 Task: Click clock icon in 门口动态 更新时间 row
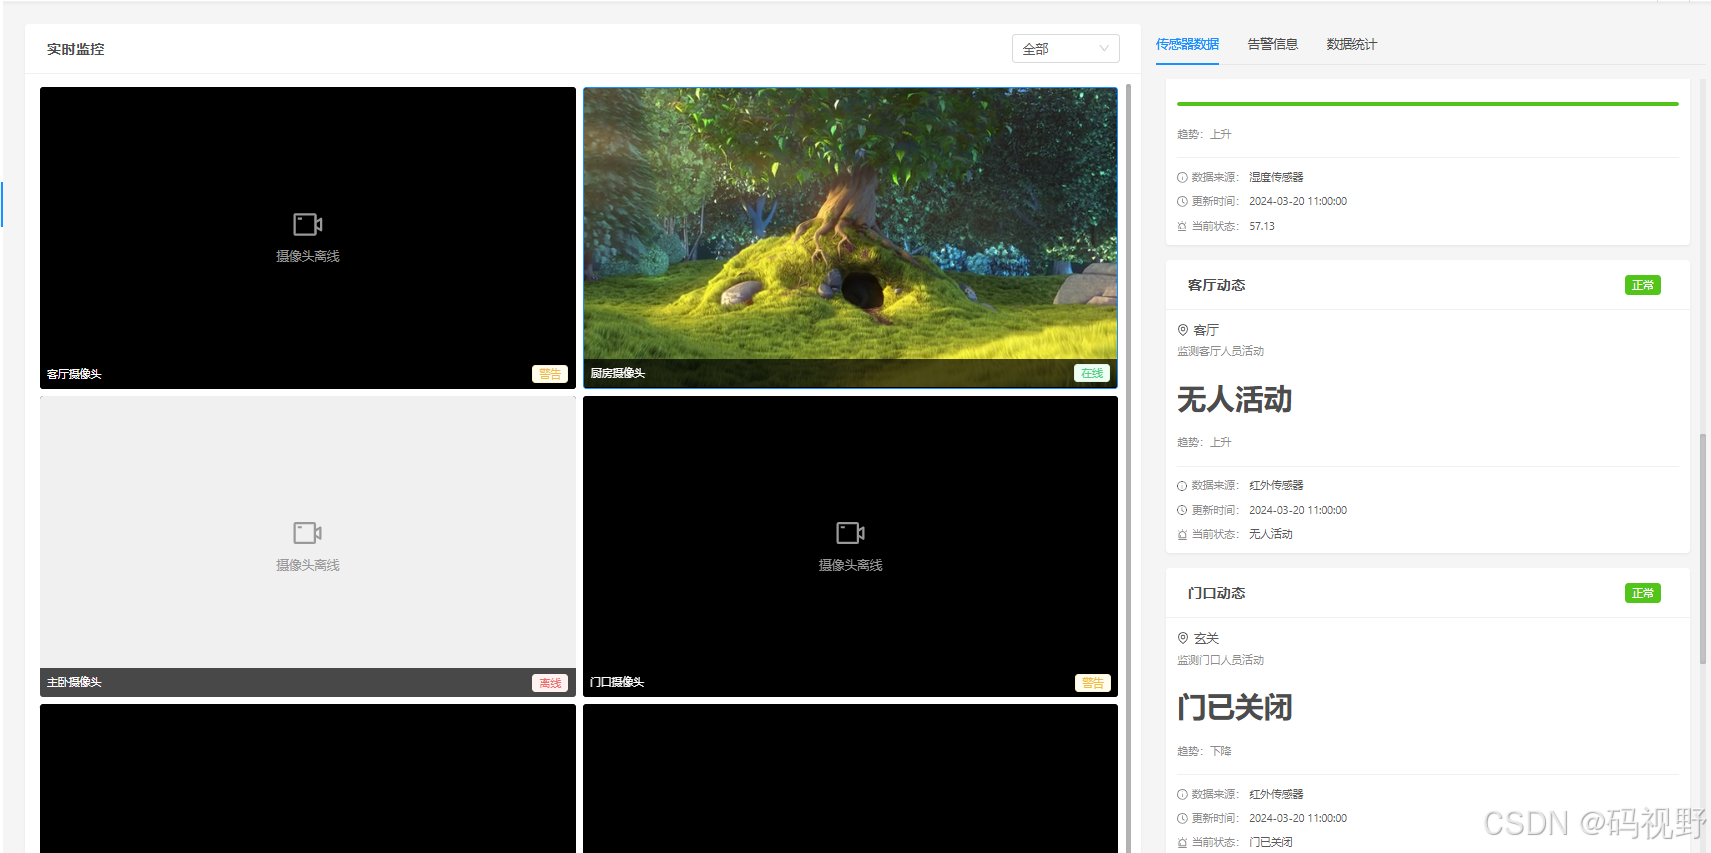pyautogui.click(x=1182, y=818)
